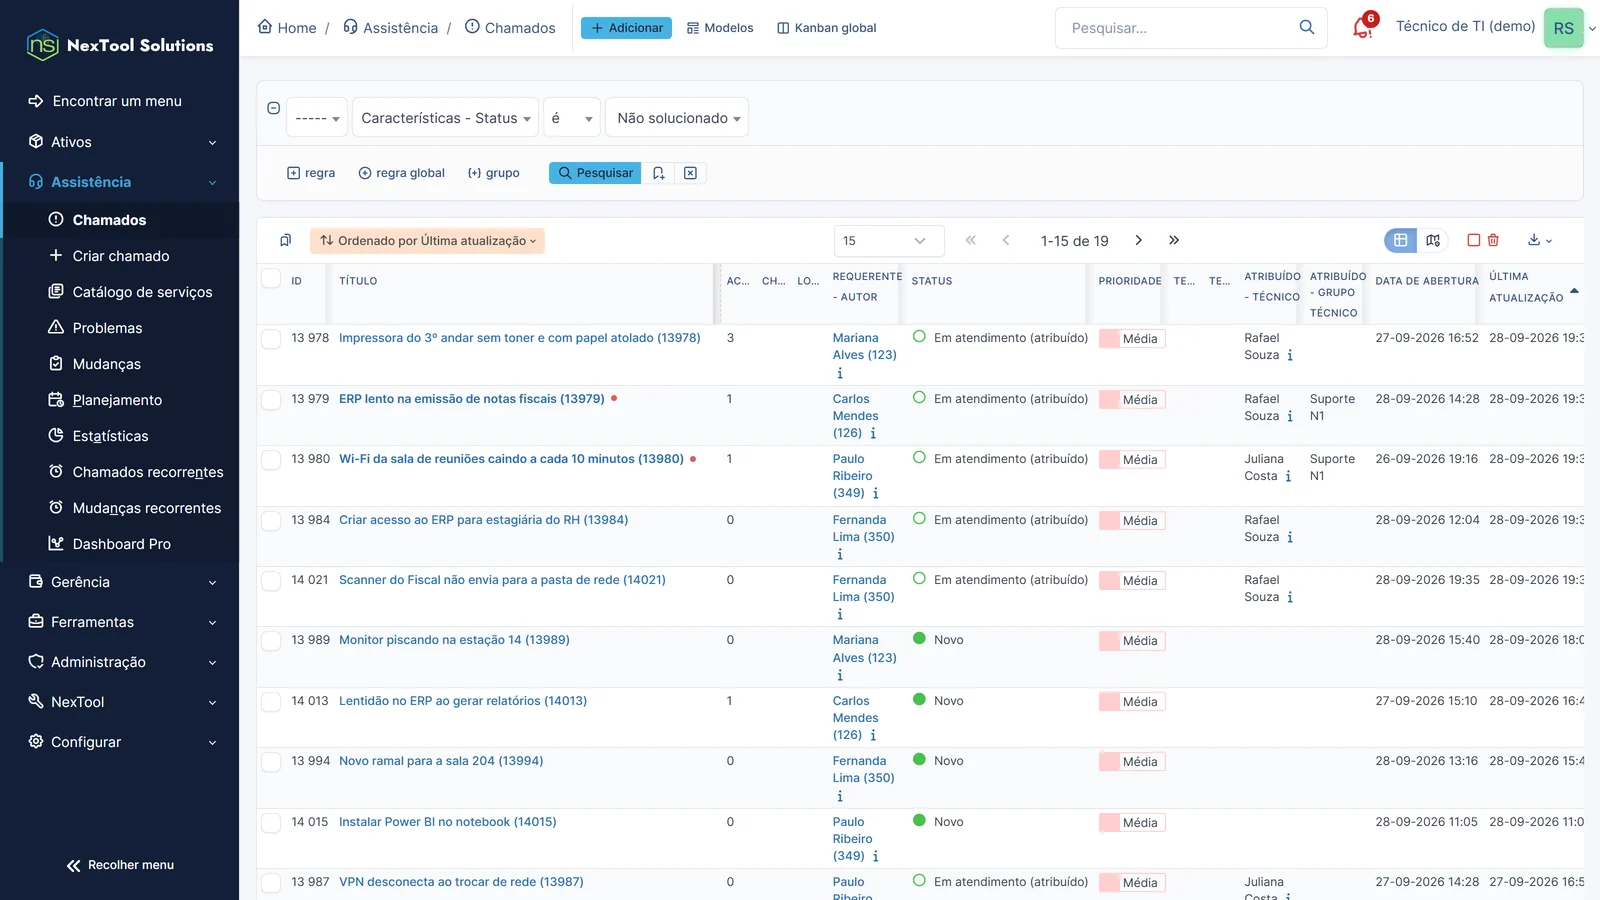1600x900 pixels.
Task: Open the rows-per-page dropdown showing 15
Action: (x=889, y=240)
